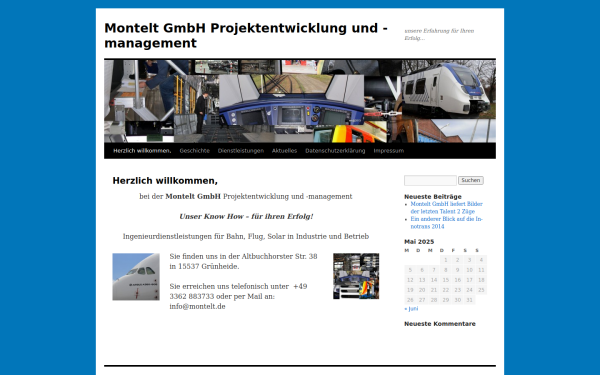The width and height of the screenshot is (600, 375).
Task: Click the address line 'Altbuchhorster Str. 38'
Action: click(279, 256)
